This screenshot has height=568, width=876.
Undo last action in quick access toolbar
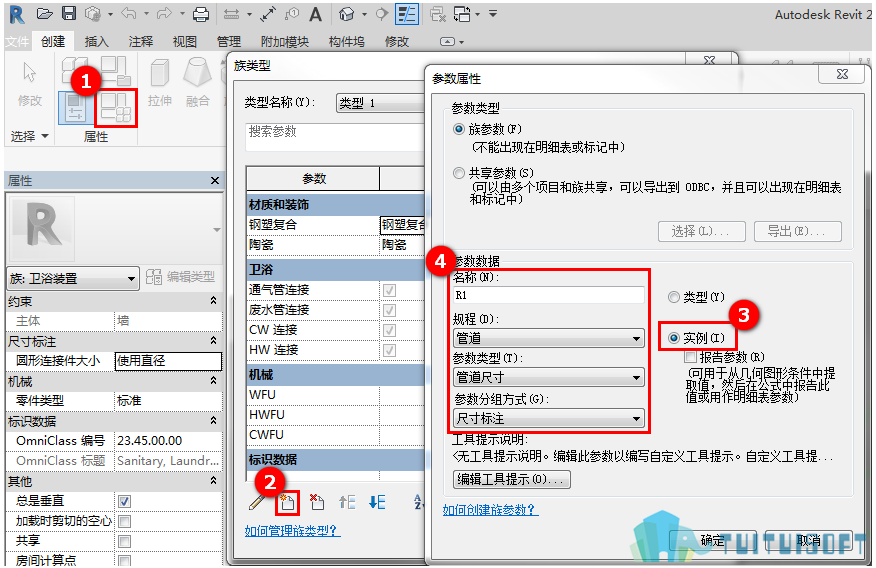tap(130, 13)
